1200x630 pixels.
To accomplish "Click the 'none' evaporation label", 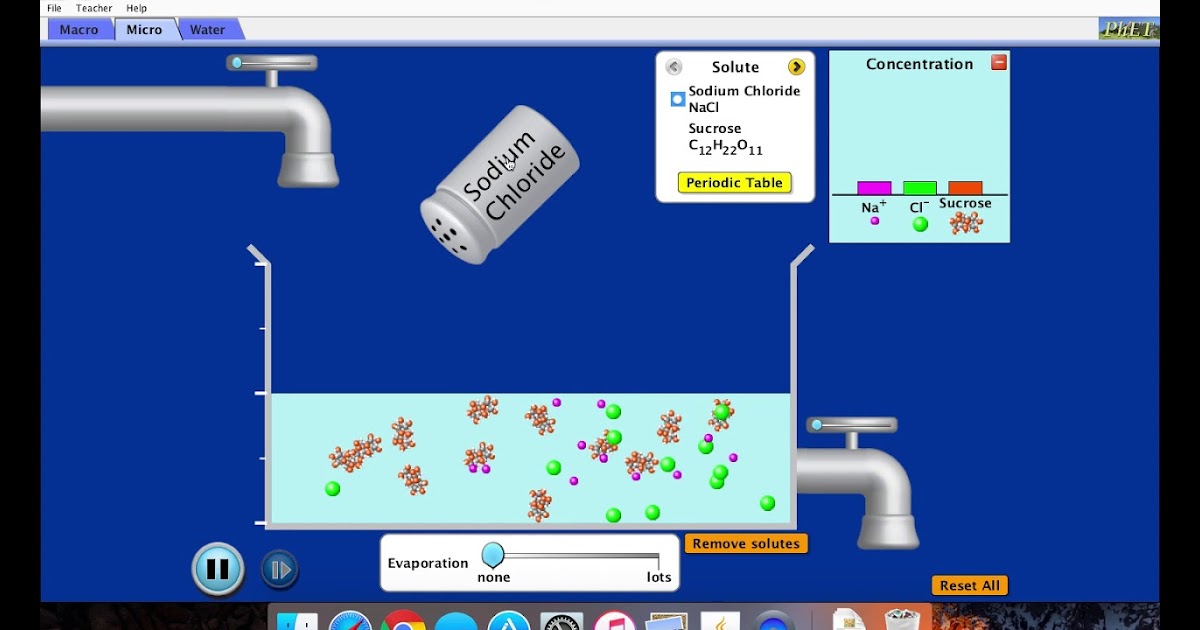I will click(494, 577).
